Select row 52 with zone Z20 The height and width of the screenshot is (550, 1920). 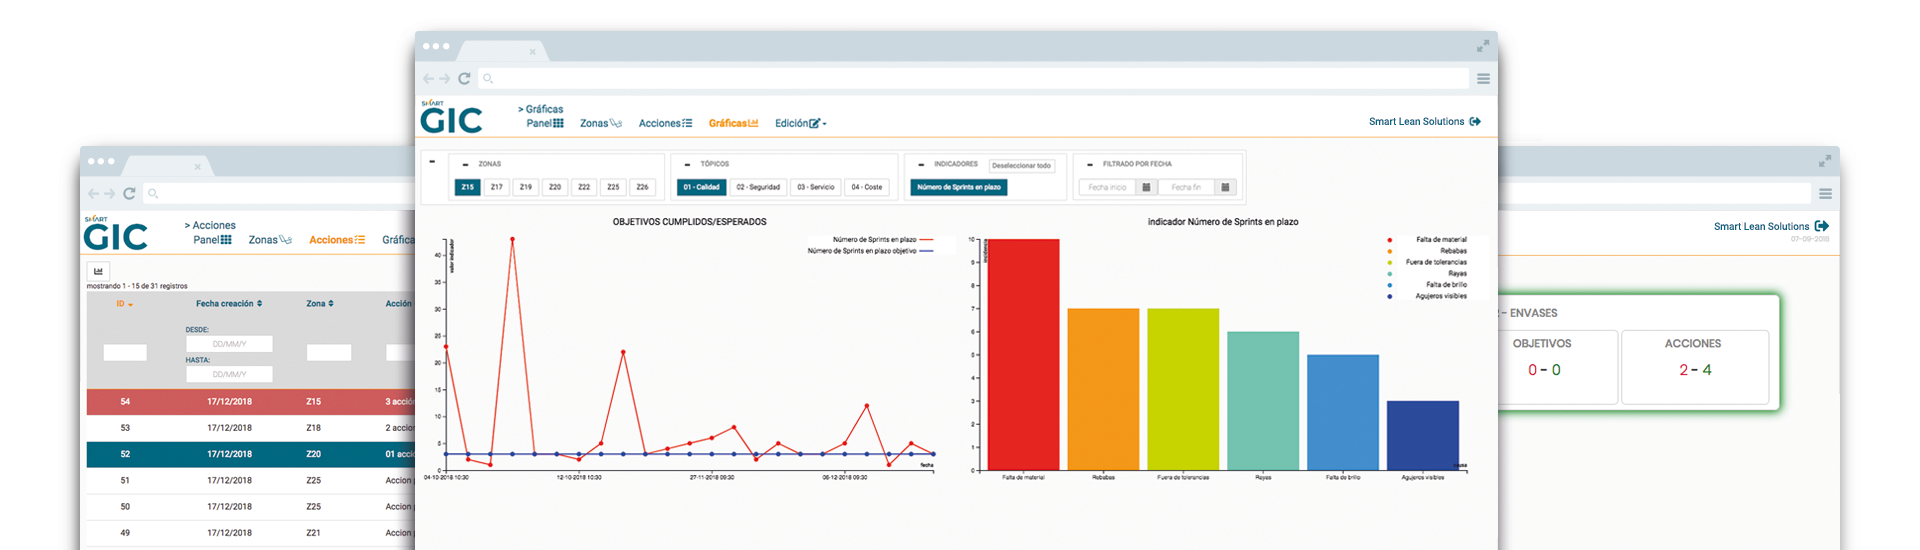point(251,454)
